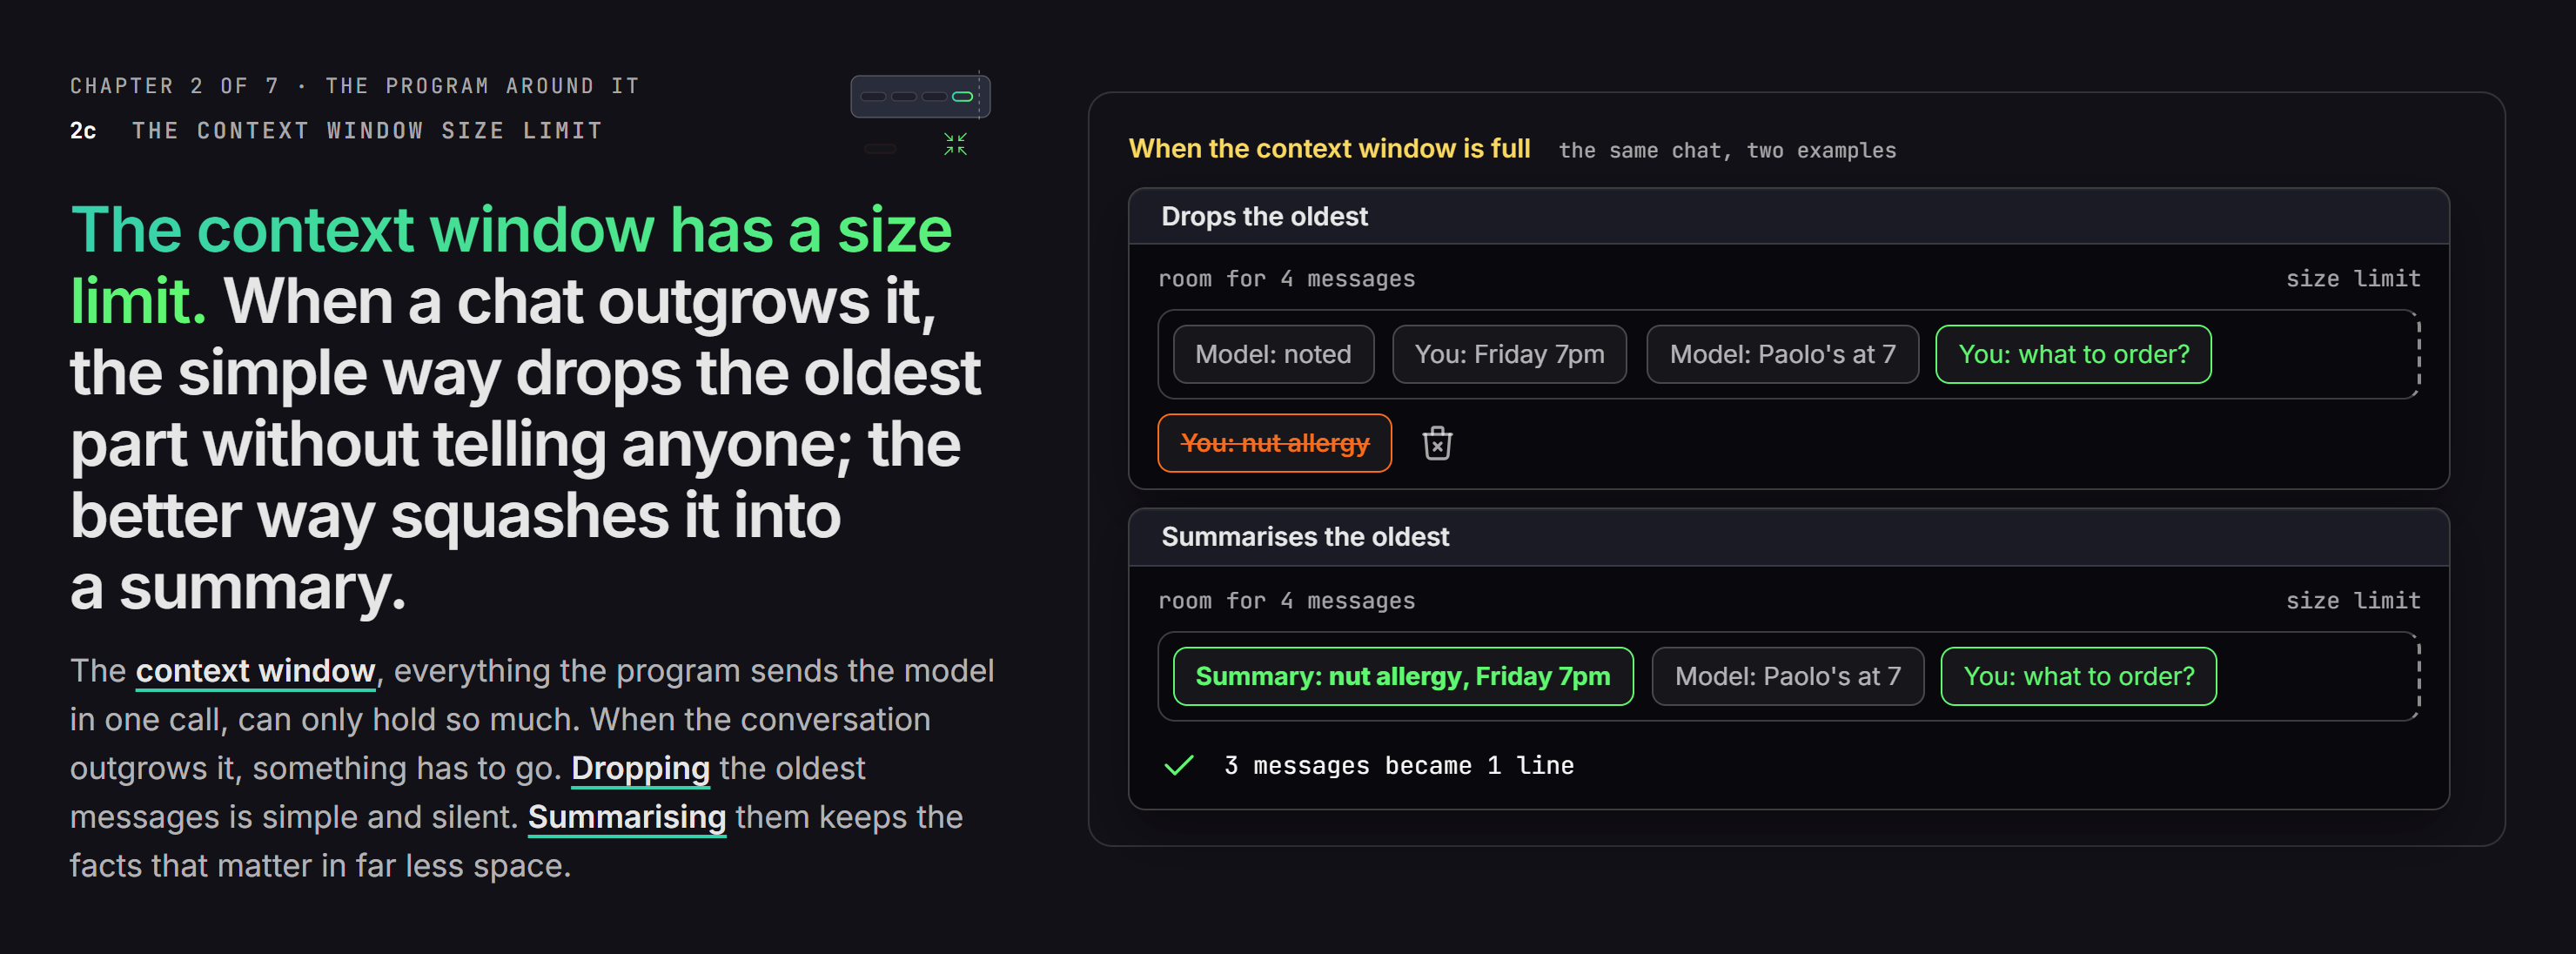
Task: Click the trash bin icon beside nut allergy
Action: click(x=1437, y=443)
